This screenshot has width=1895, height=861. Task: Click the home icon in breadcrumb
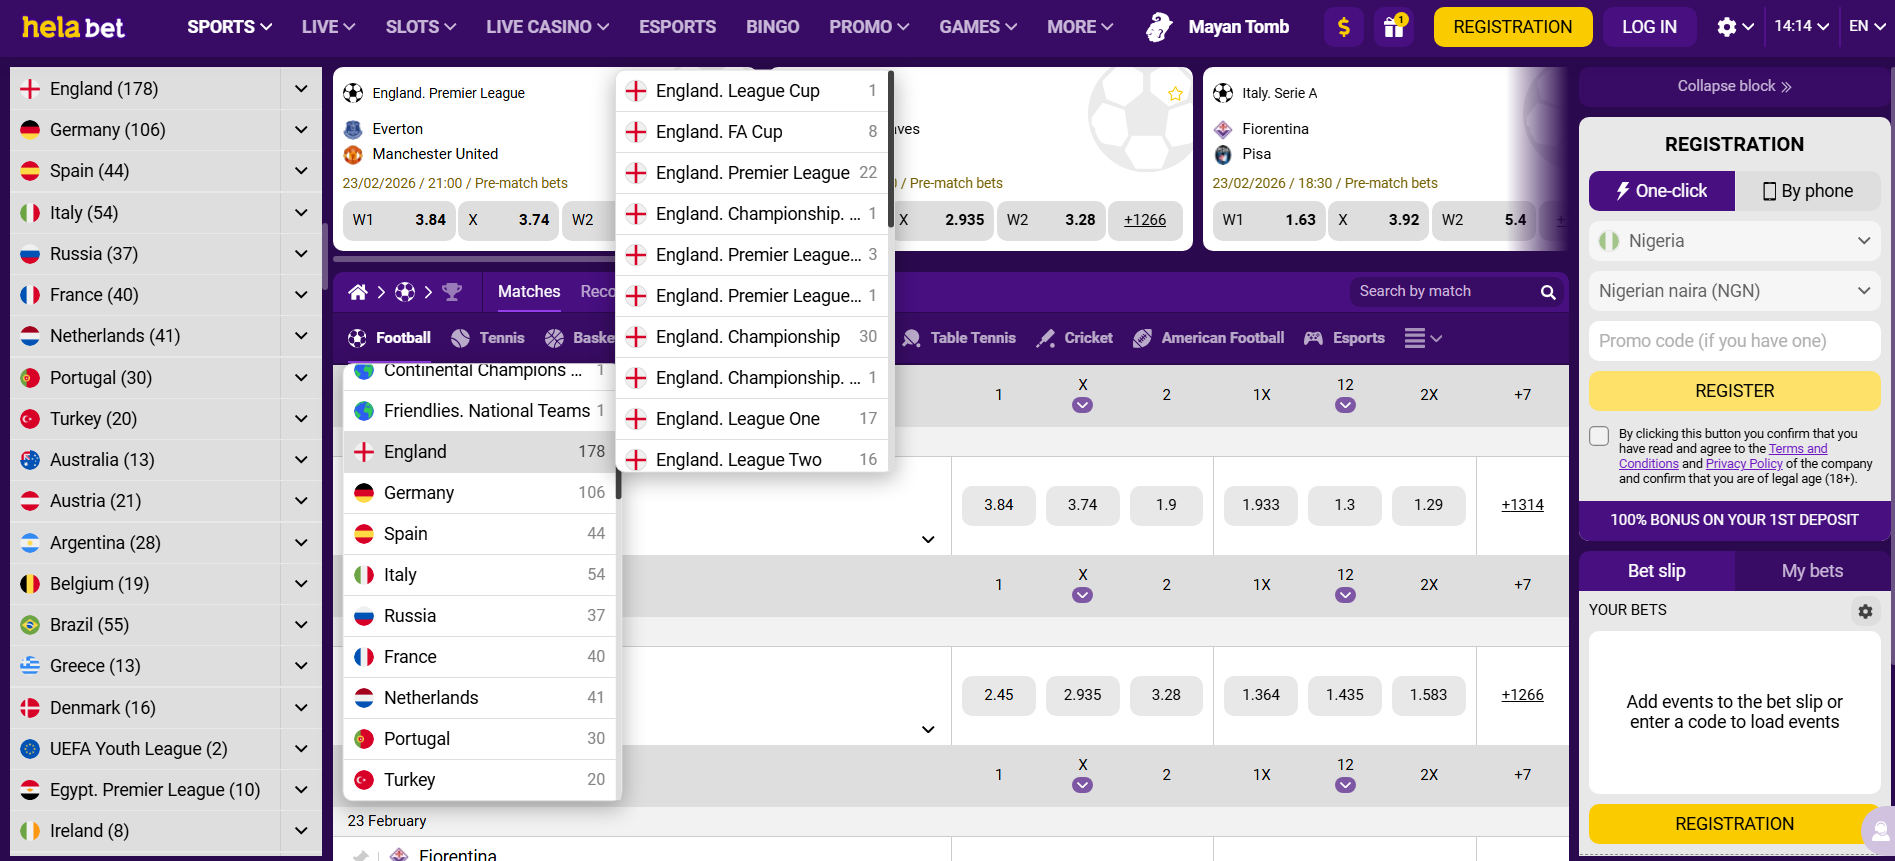coord(358,292)
